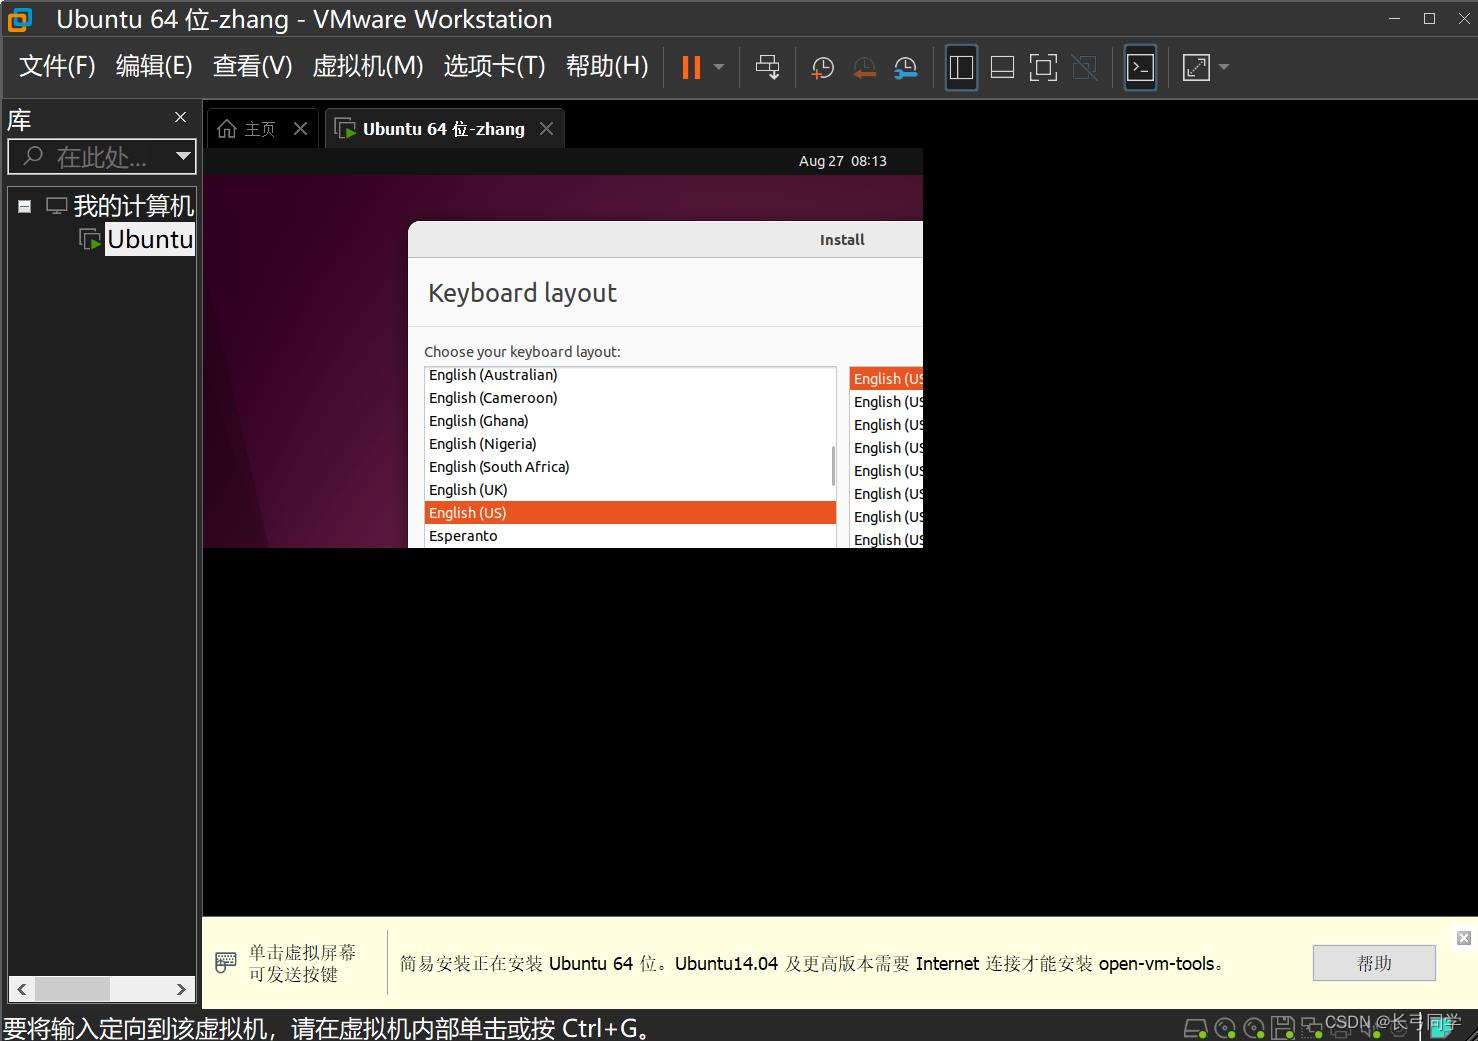Select the highlighted English (US) layout in the left list
1478x1041 pixels.
pos(630,513)
